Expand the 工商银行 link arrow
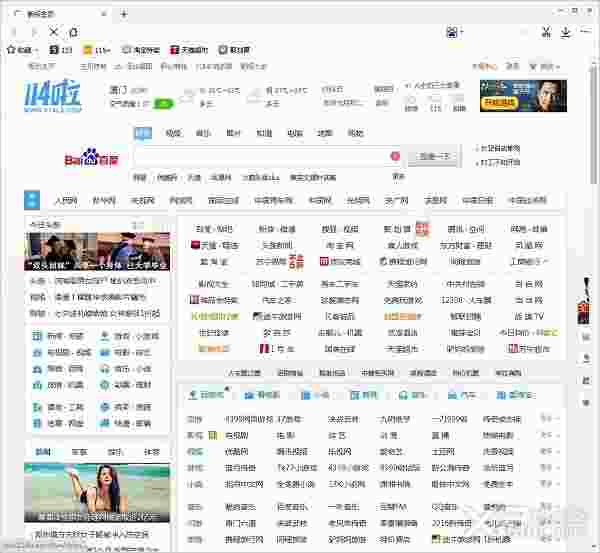This screenshot has width=600, height=553. (x=546, y=261)
